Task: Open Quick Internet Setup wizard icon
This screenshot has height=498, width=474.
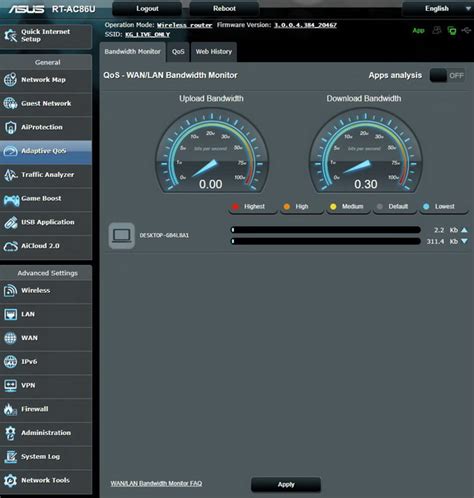Action: coord(10,35)
